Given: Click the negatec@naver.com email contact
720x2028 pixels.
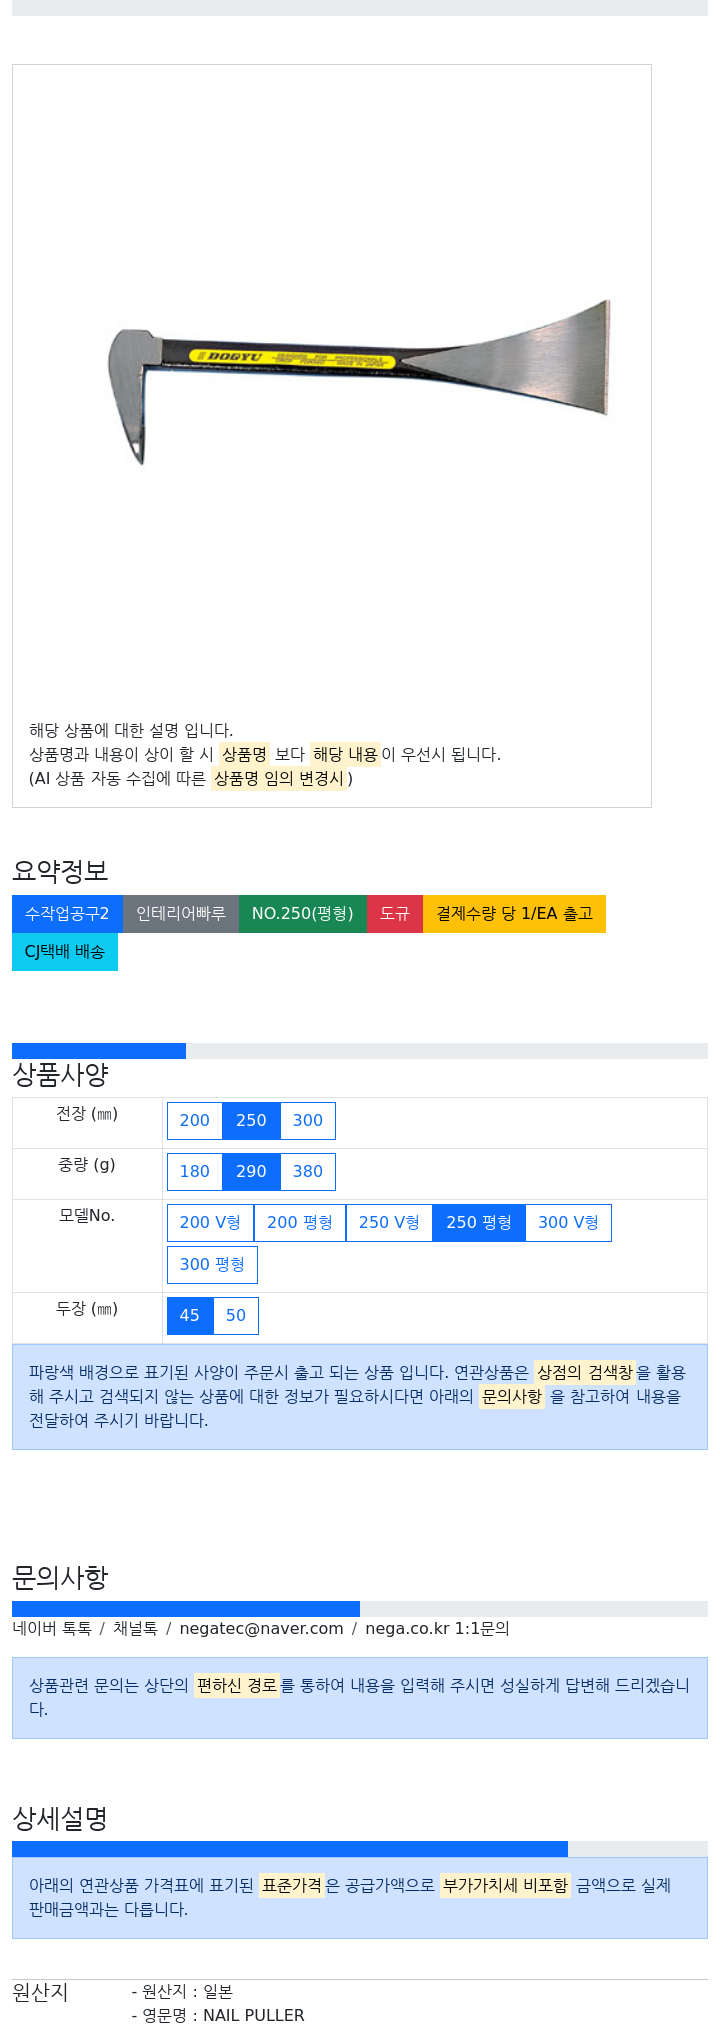Looking at the screenshot, I should (262, 1629).
